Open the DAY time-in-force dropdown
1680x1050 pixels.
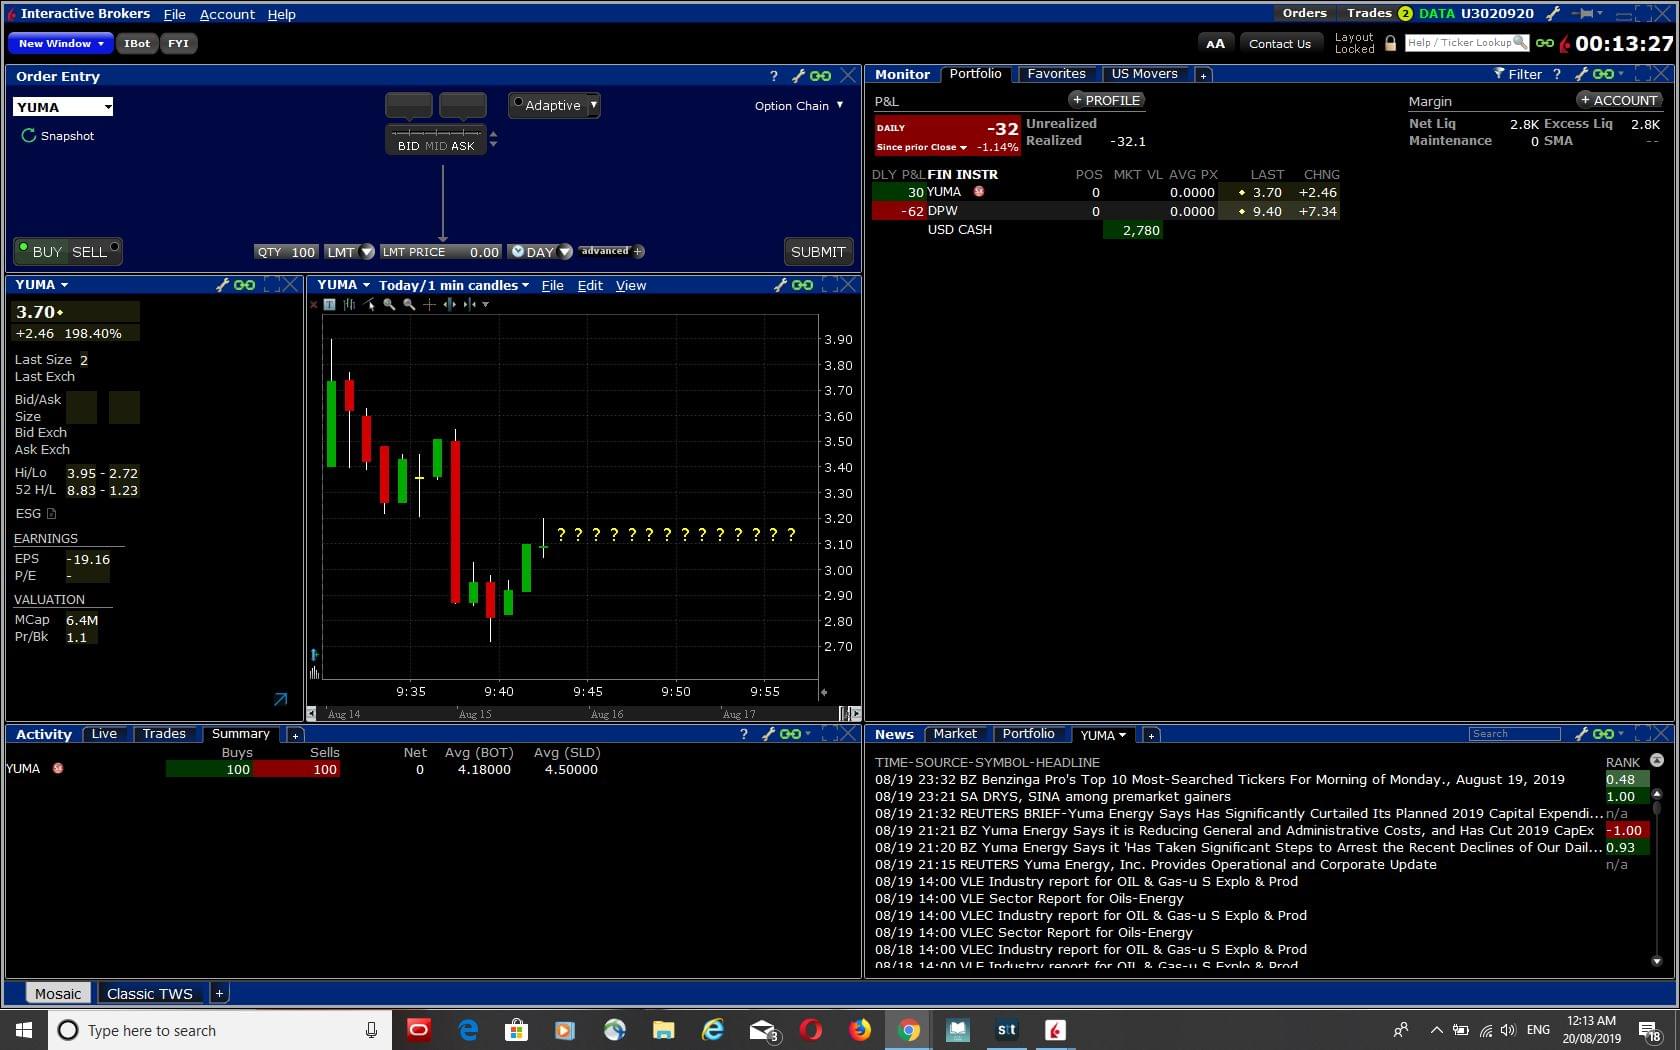565,252
